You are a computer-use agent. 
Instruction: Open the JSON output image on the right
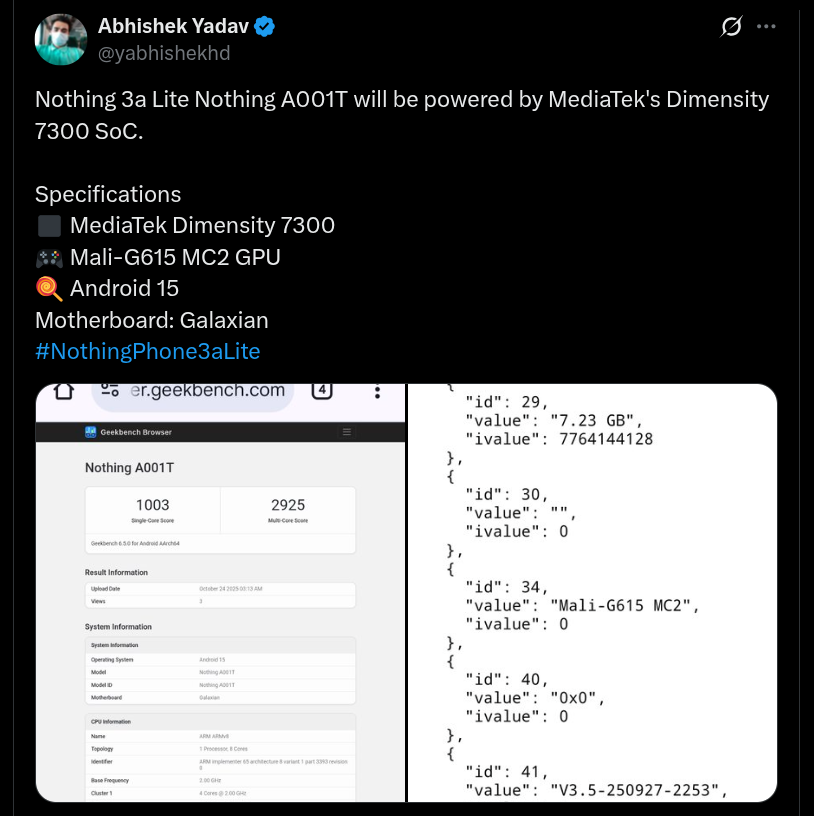pyautogui.click(x=592, y=592)
